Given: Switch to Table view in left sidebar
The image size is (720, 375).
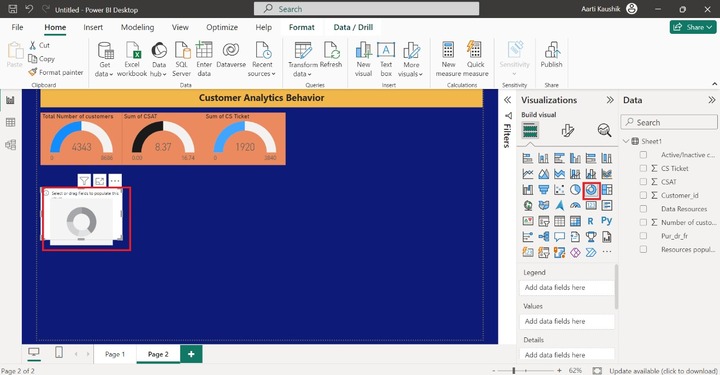Looking at the screenshot, I should pos(10,123).
